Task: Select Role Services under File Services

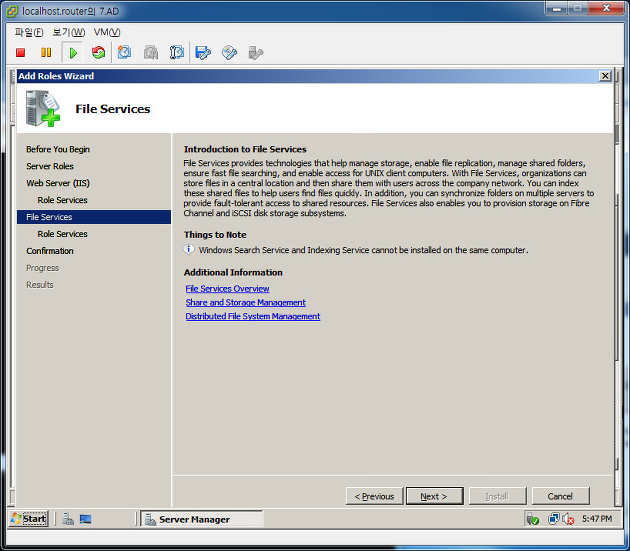Action: click(62, 234)
